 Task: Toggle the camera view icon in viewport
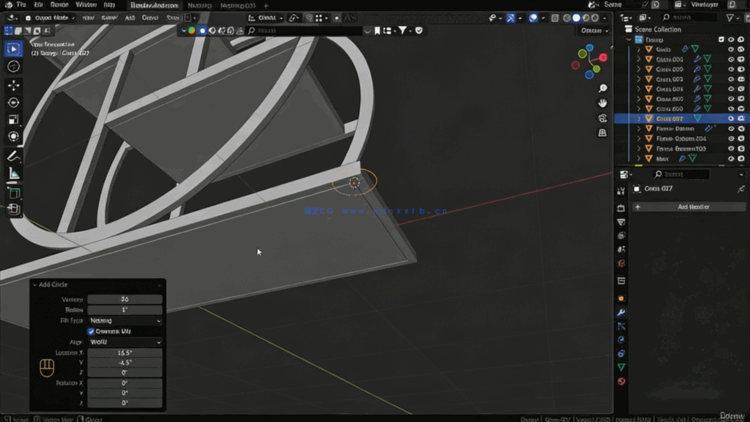coord(603,118)
